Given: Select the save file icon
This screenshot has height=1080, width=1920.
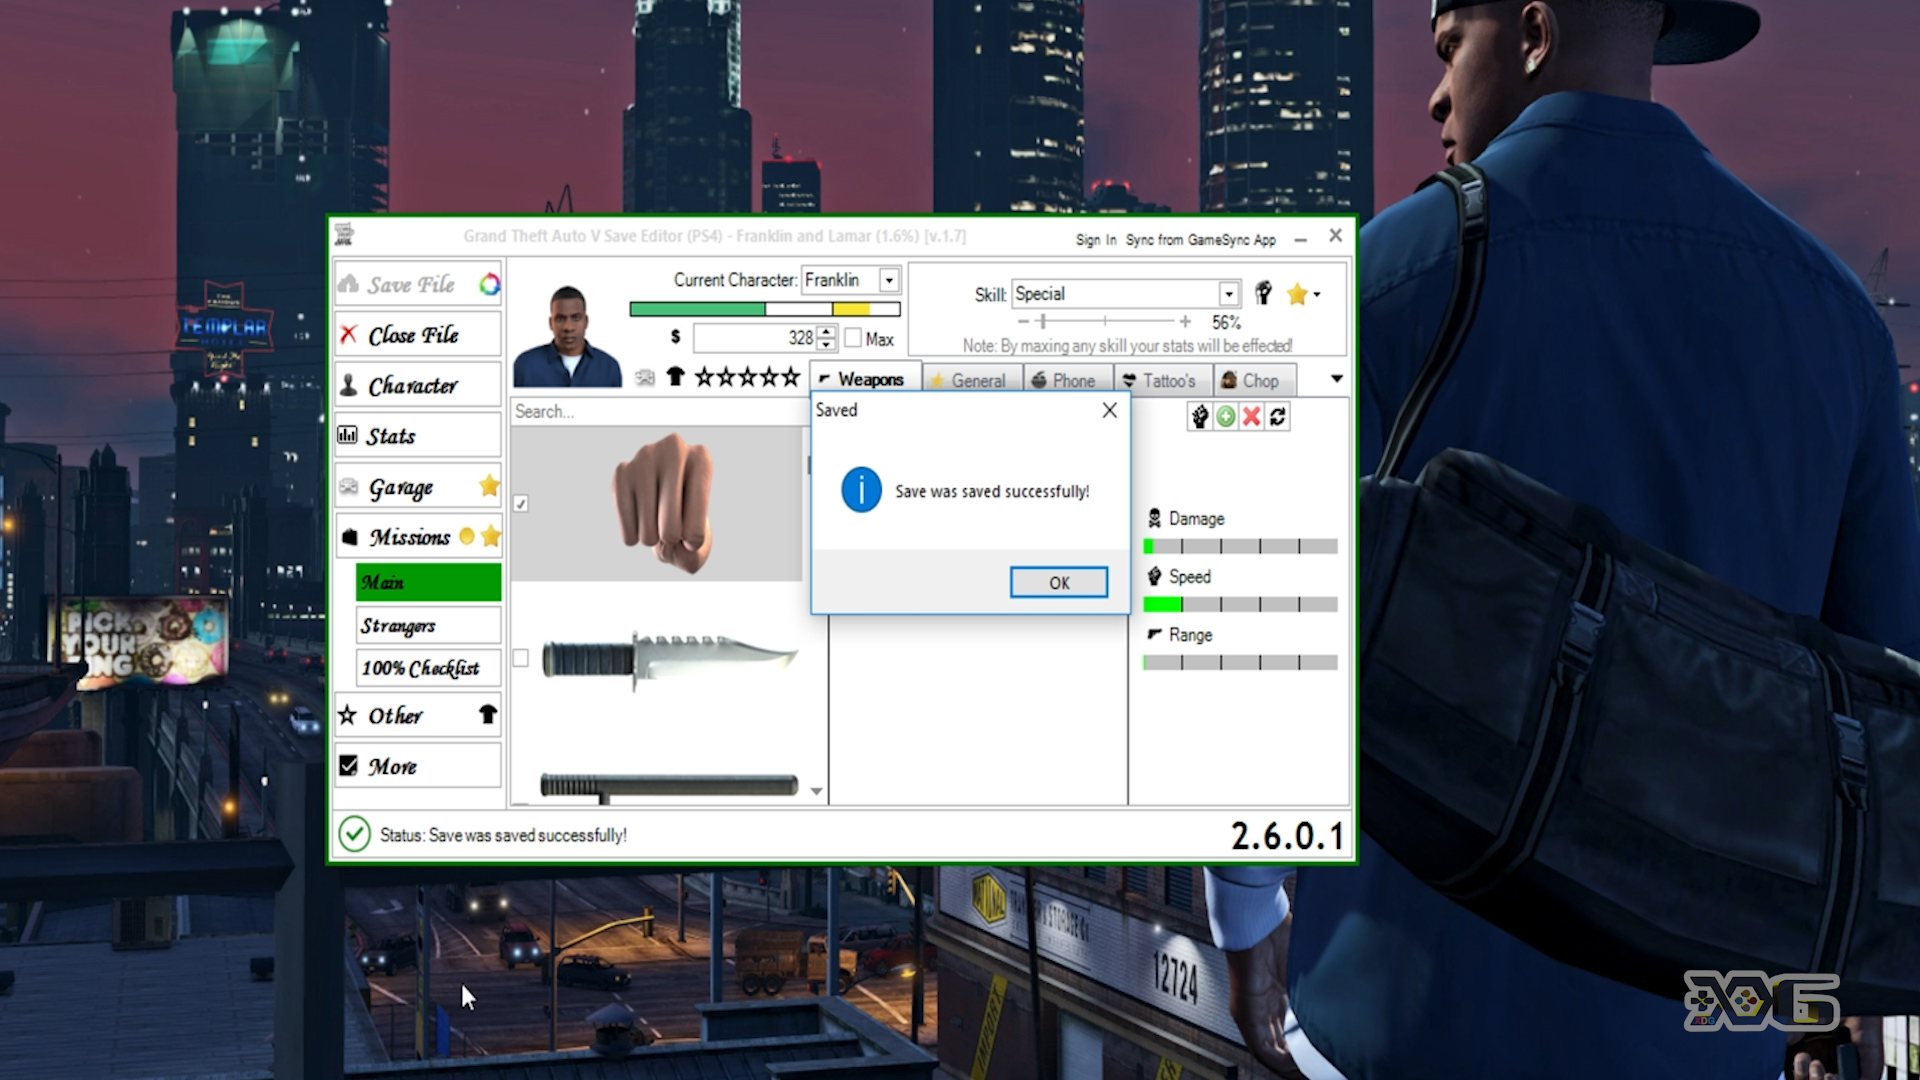Looking at the screenshot, I should pyautogui.click(x=349, y=284).
